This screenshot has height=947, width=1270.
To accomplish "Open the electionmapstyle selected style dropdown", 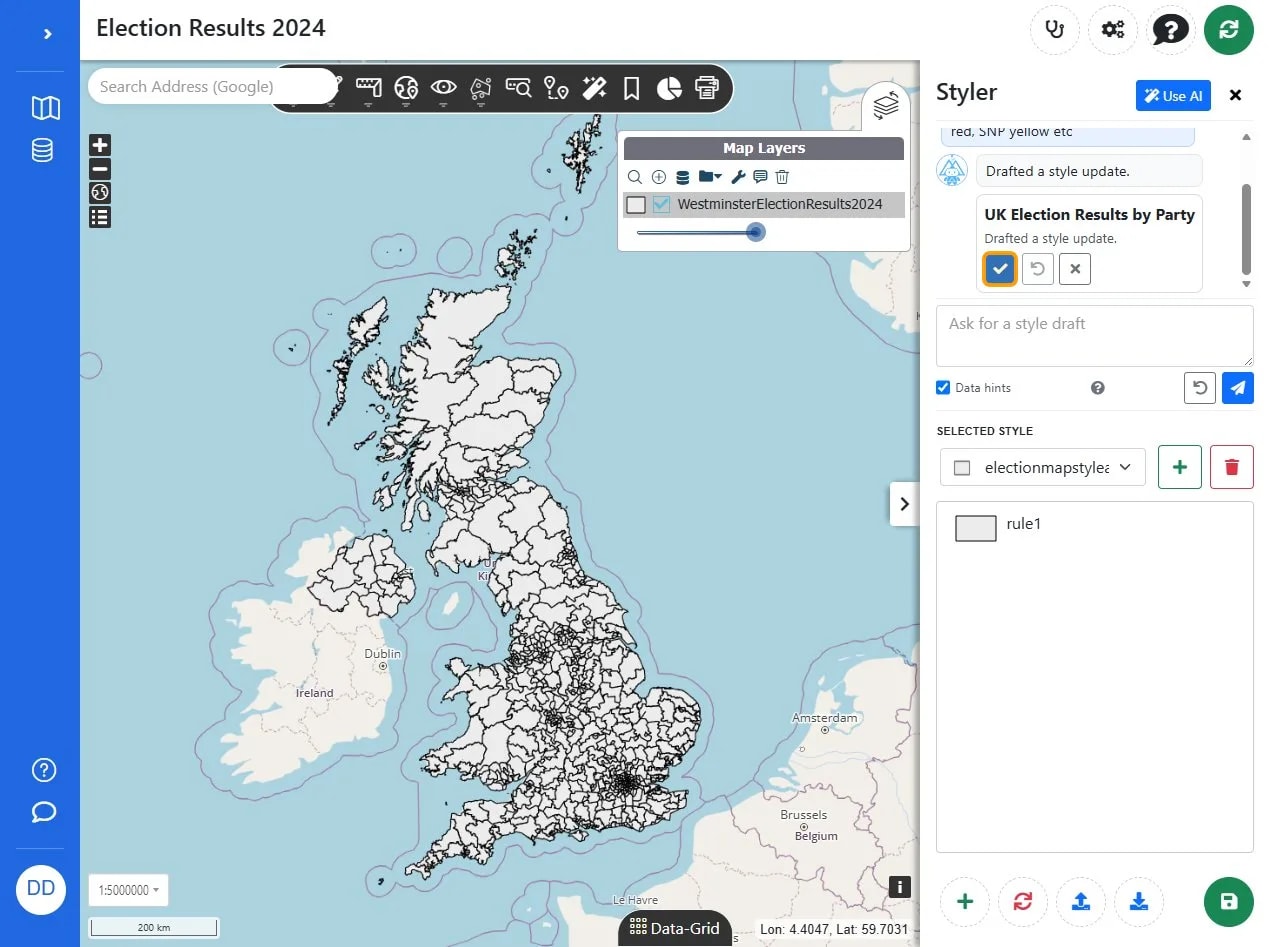I will (1043, 467).
